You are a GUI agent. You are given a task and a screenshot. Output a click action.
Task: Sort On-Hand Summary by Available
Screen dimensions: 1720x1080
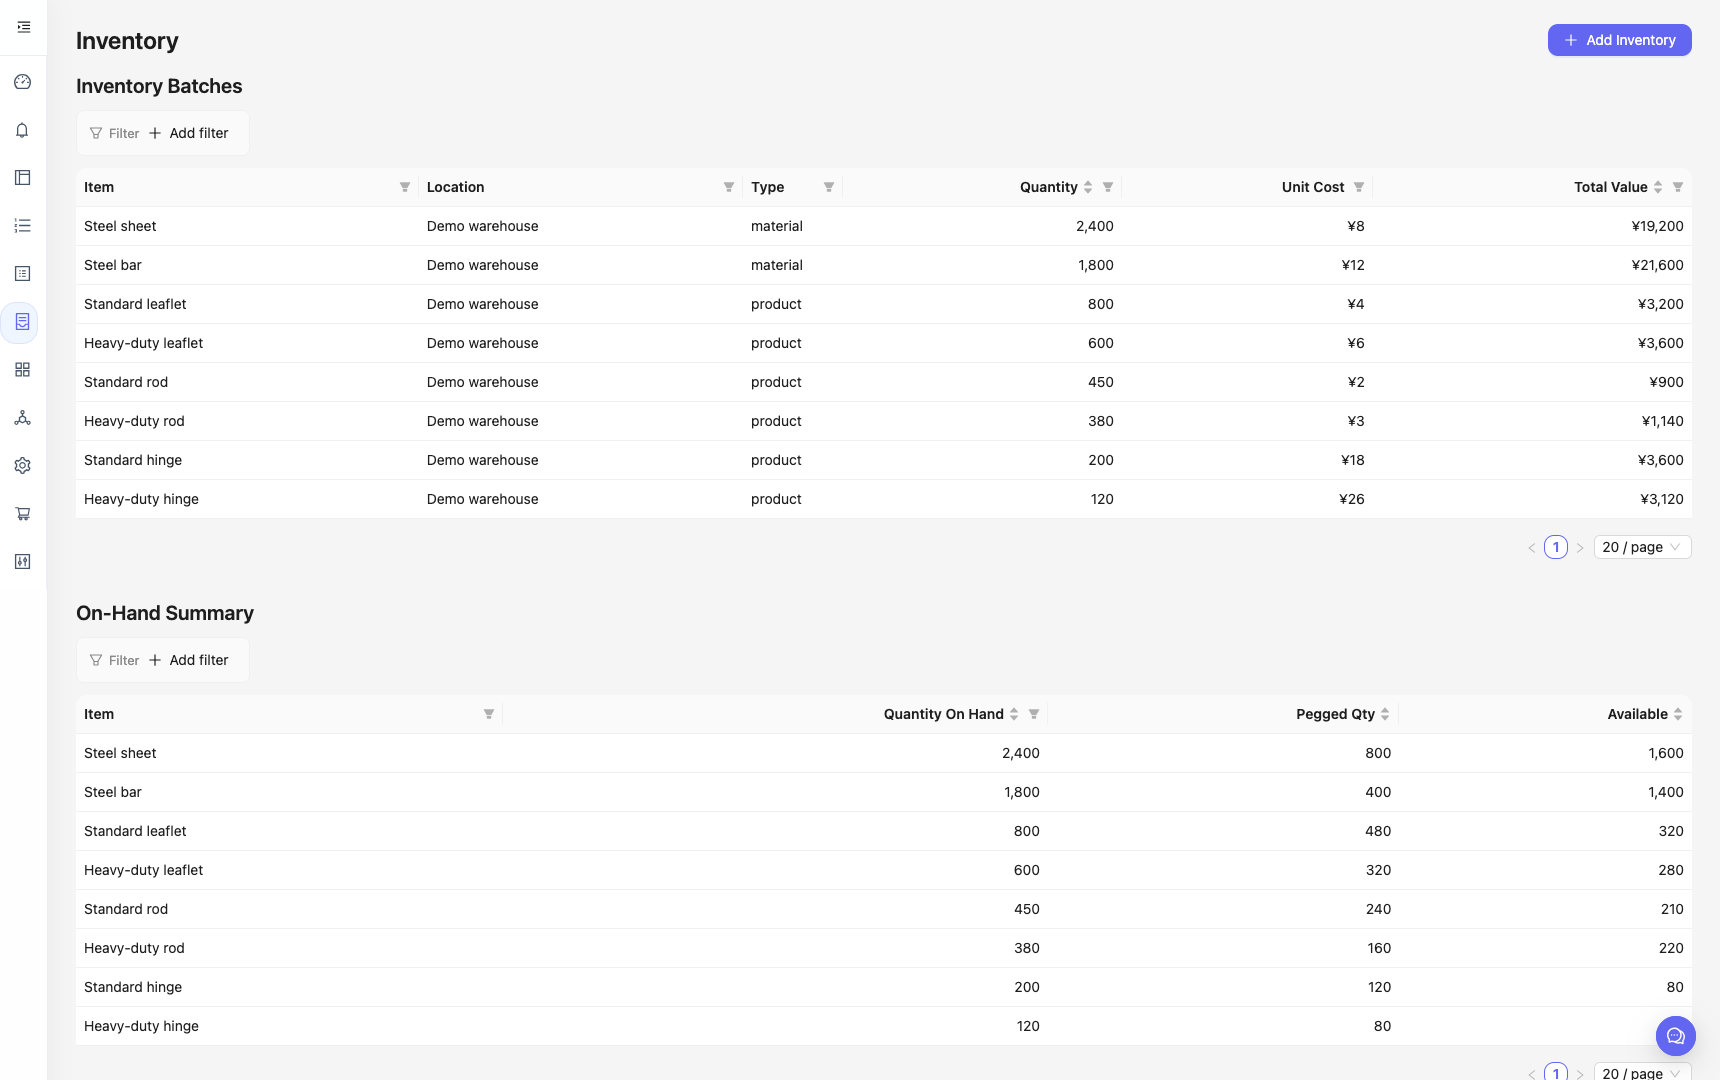(x=1678, y=714)
